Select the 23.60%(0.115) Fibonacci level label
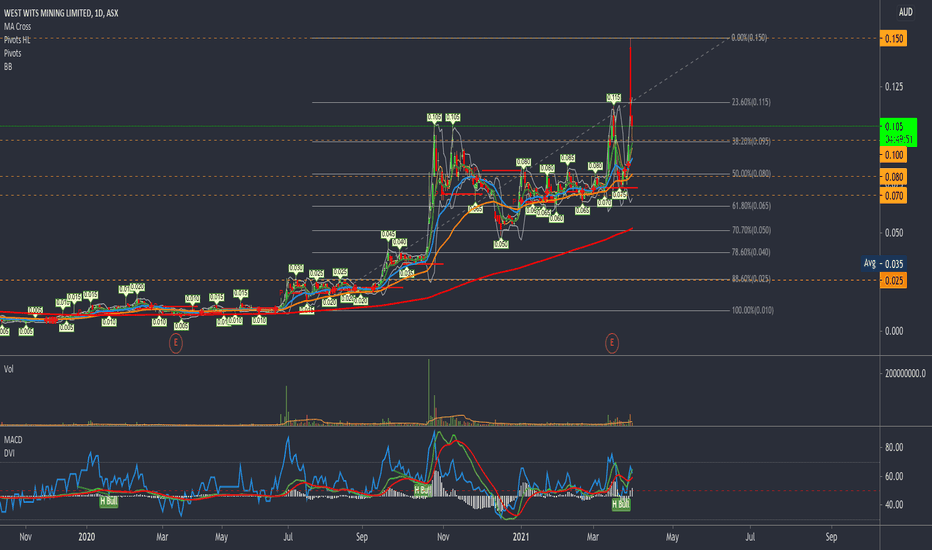 pos(751,102)
